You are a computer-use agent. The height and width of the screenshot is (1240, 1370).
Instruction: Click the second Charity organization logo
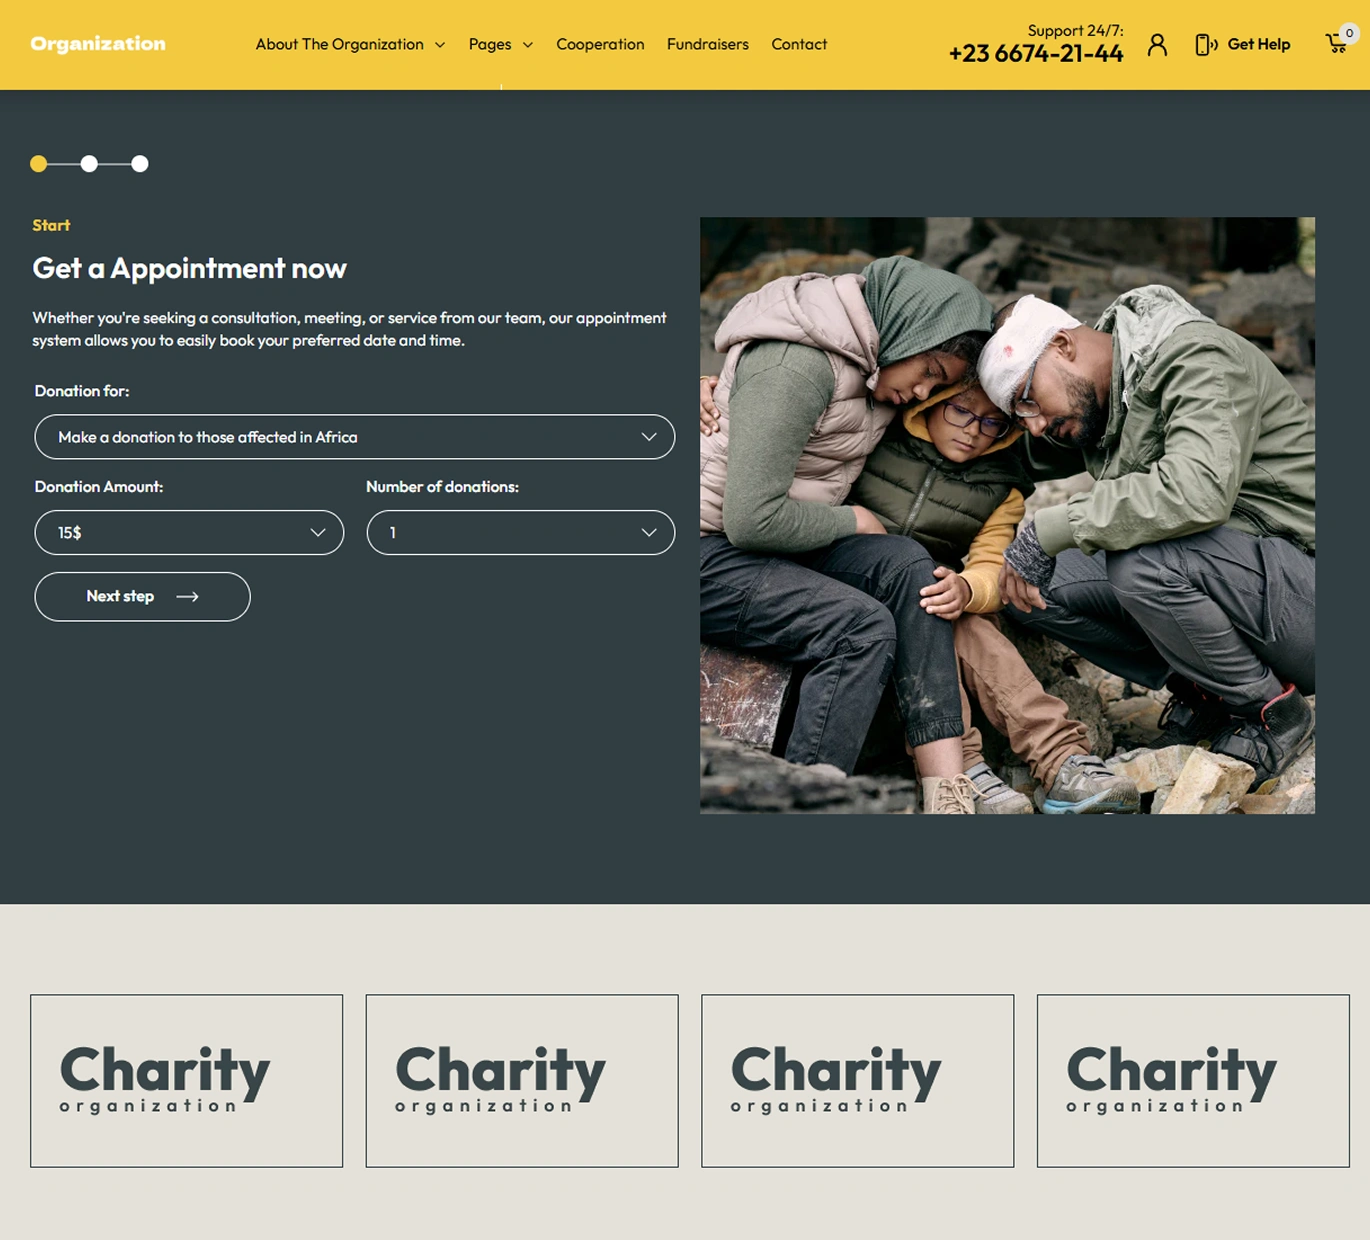point(522,1081)
